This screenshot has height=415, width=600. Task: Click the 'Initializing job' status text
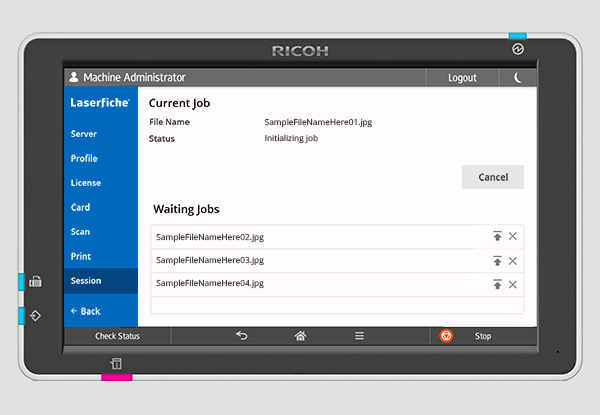291,138
